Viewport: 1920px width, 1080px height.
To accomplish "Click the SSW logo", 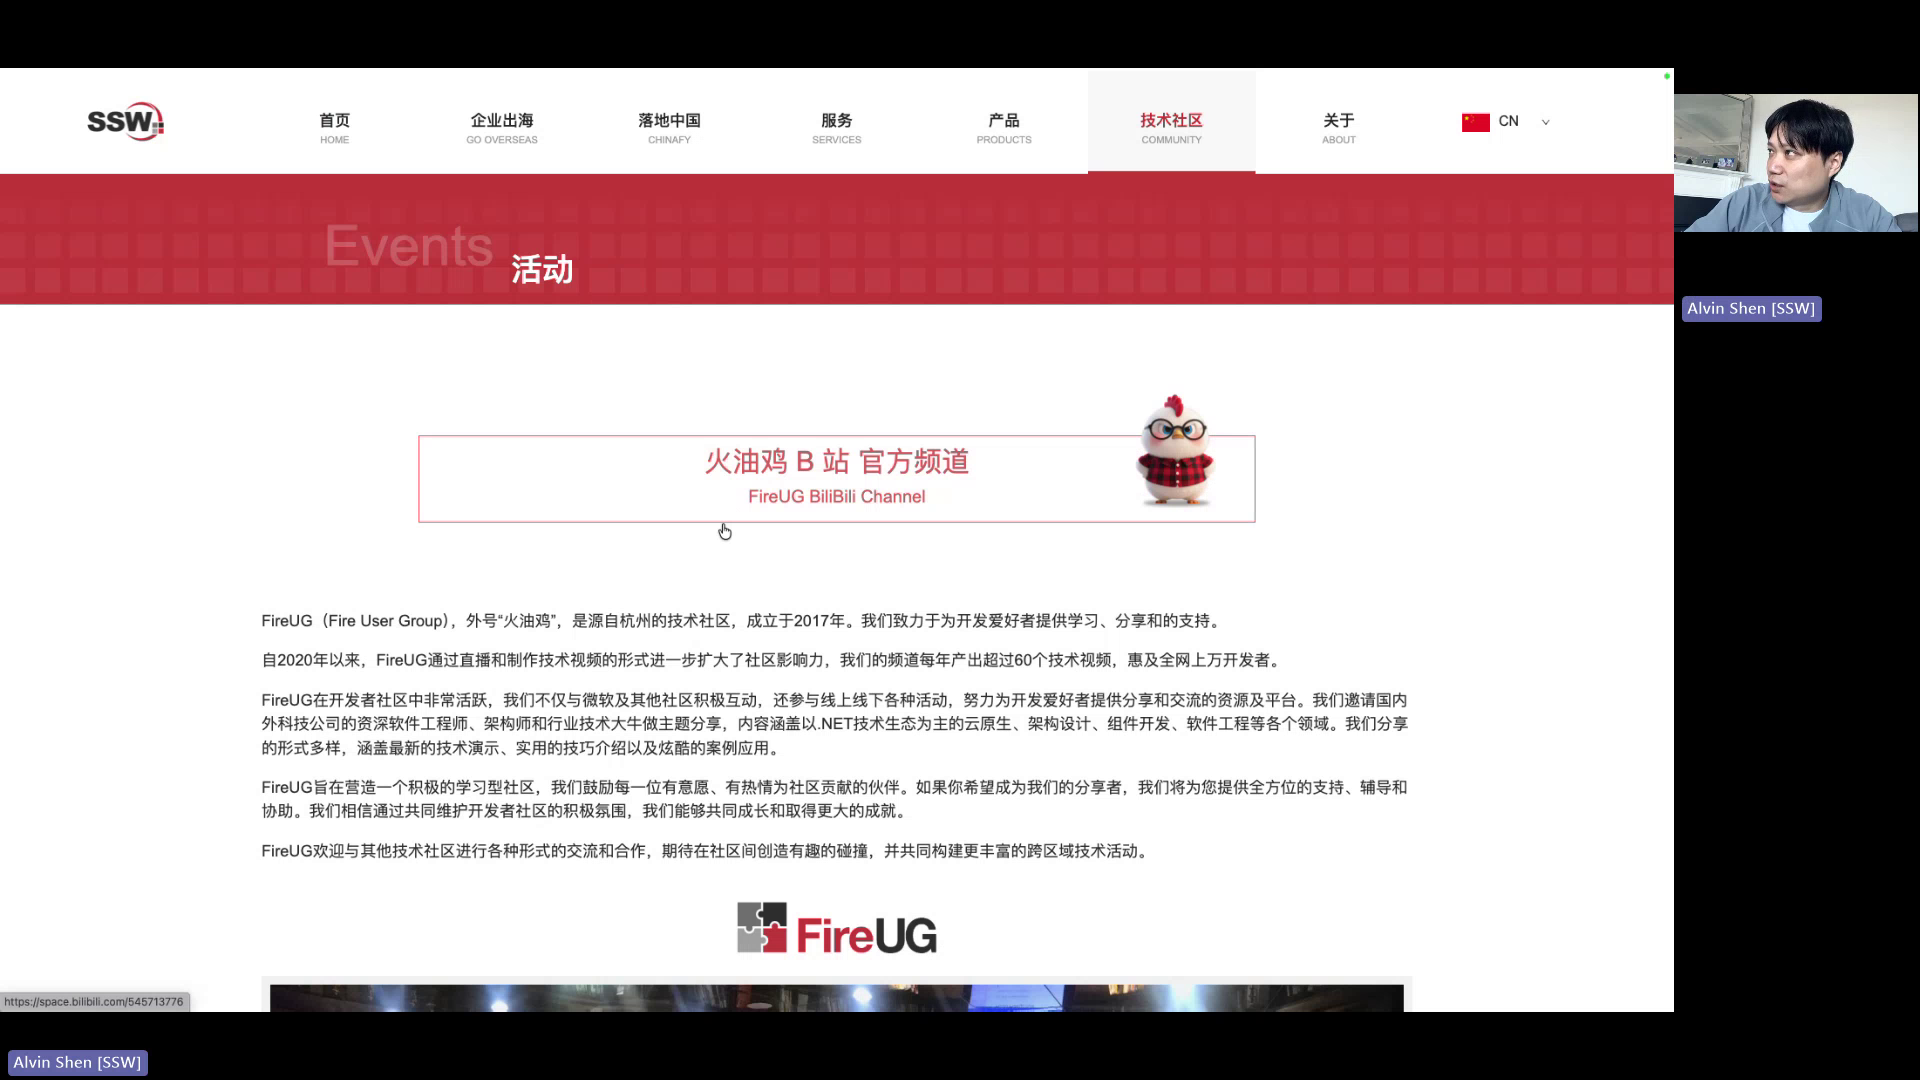I will pyautogui.click(x=123, y=120).
